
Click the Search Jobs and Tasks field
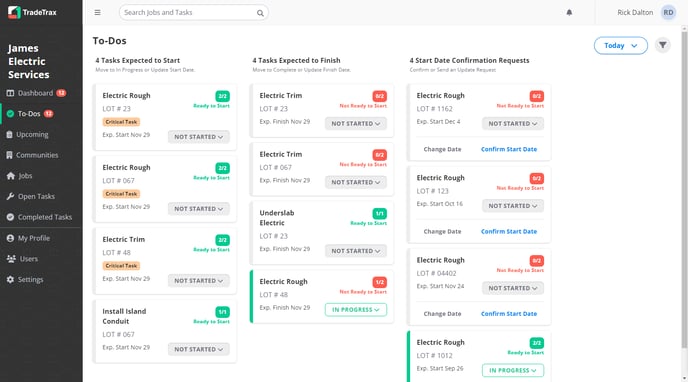coord(194,13)
